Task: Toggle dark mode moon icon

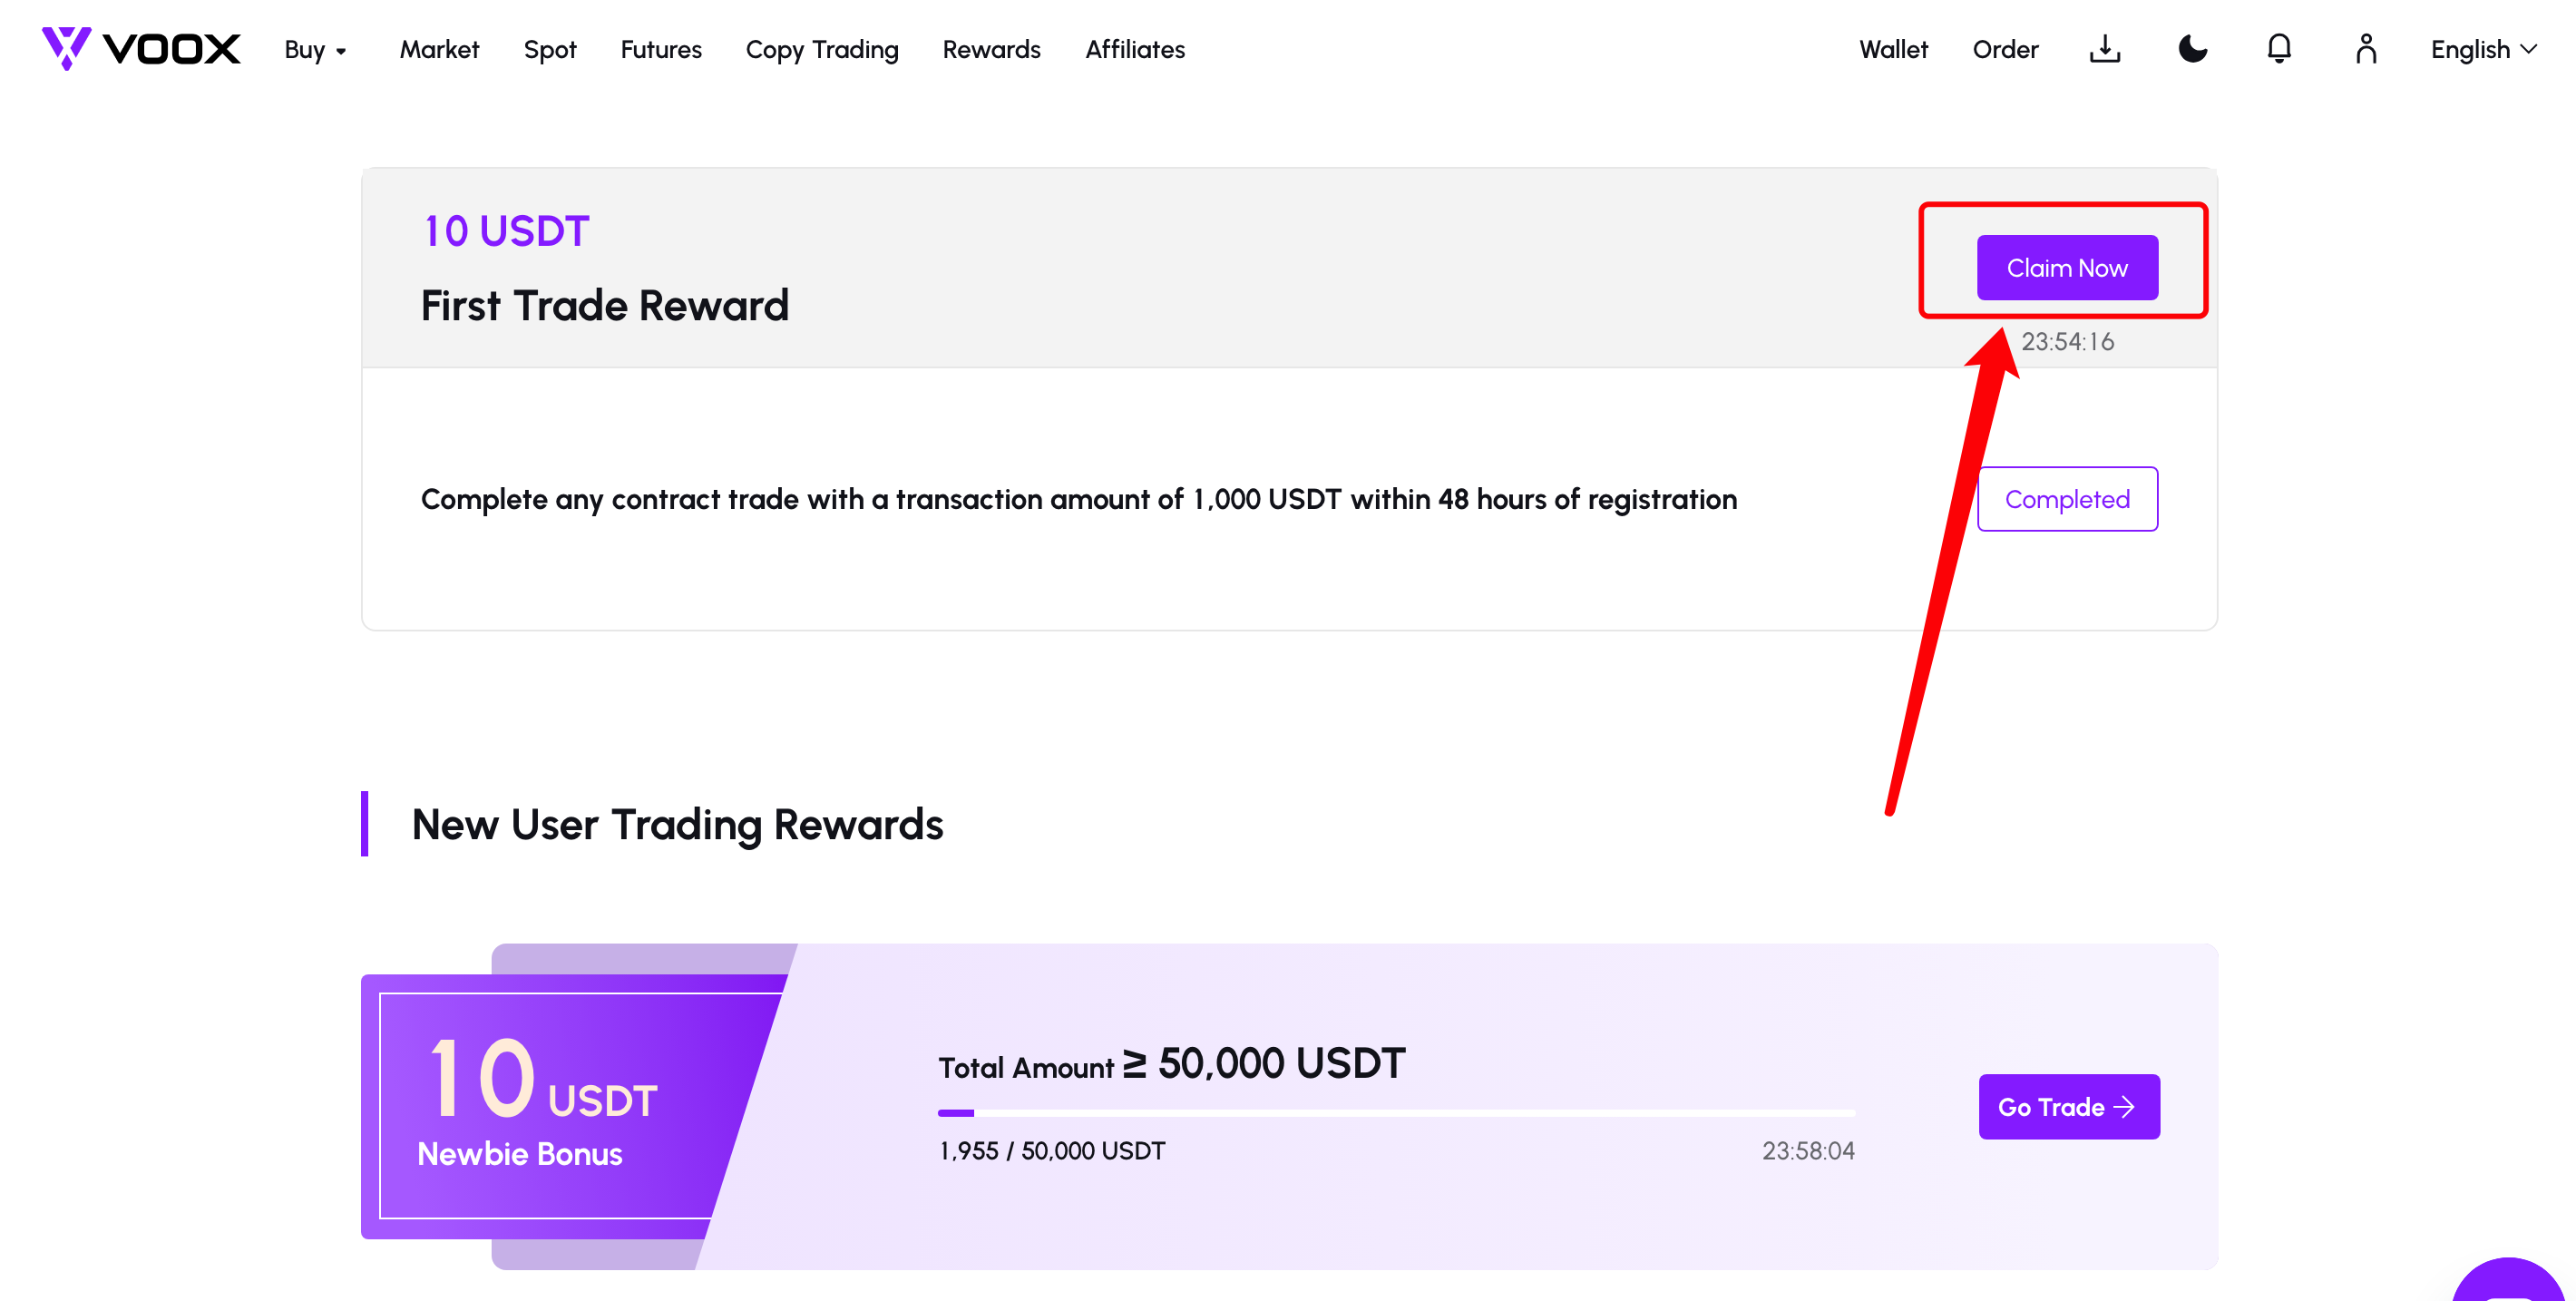Action: tap(2192, 49)
